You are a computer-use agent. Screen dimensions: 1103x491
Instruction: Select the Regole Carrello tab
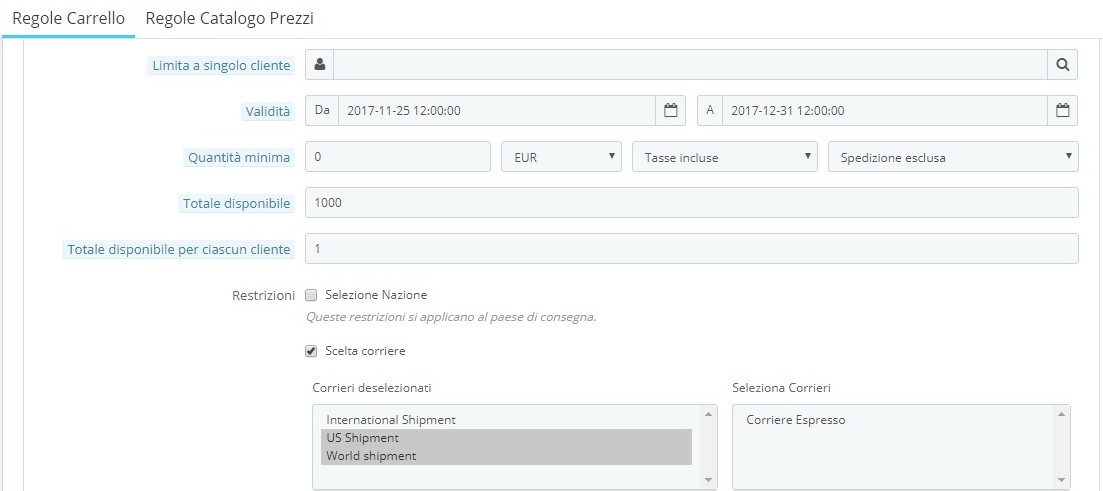(x=68, y=19)
